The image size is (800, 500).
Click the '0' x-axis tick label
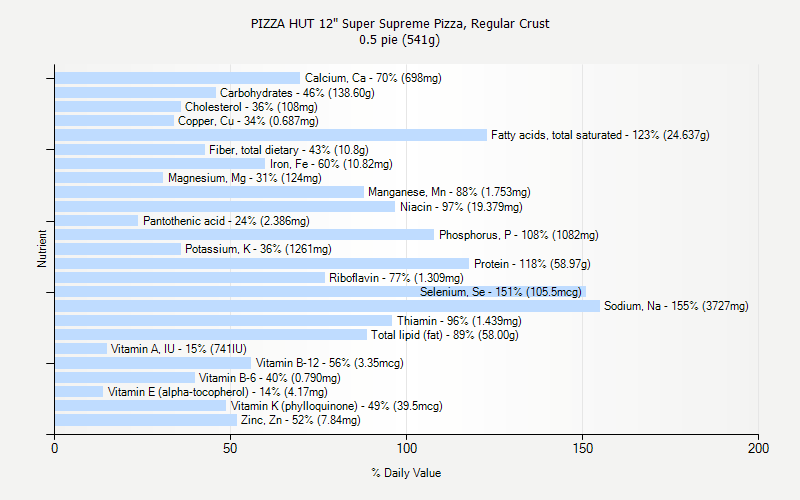click(x=55, y=448)
